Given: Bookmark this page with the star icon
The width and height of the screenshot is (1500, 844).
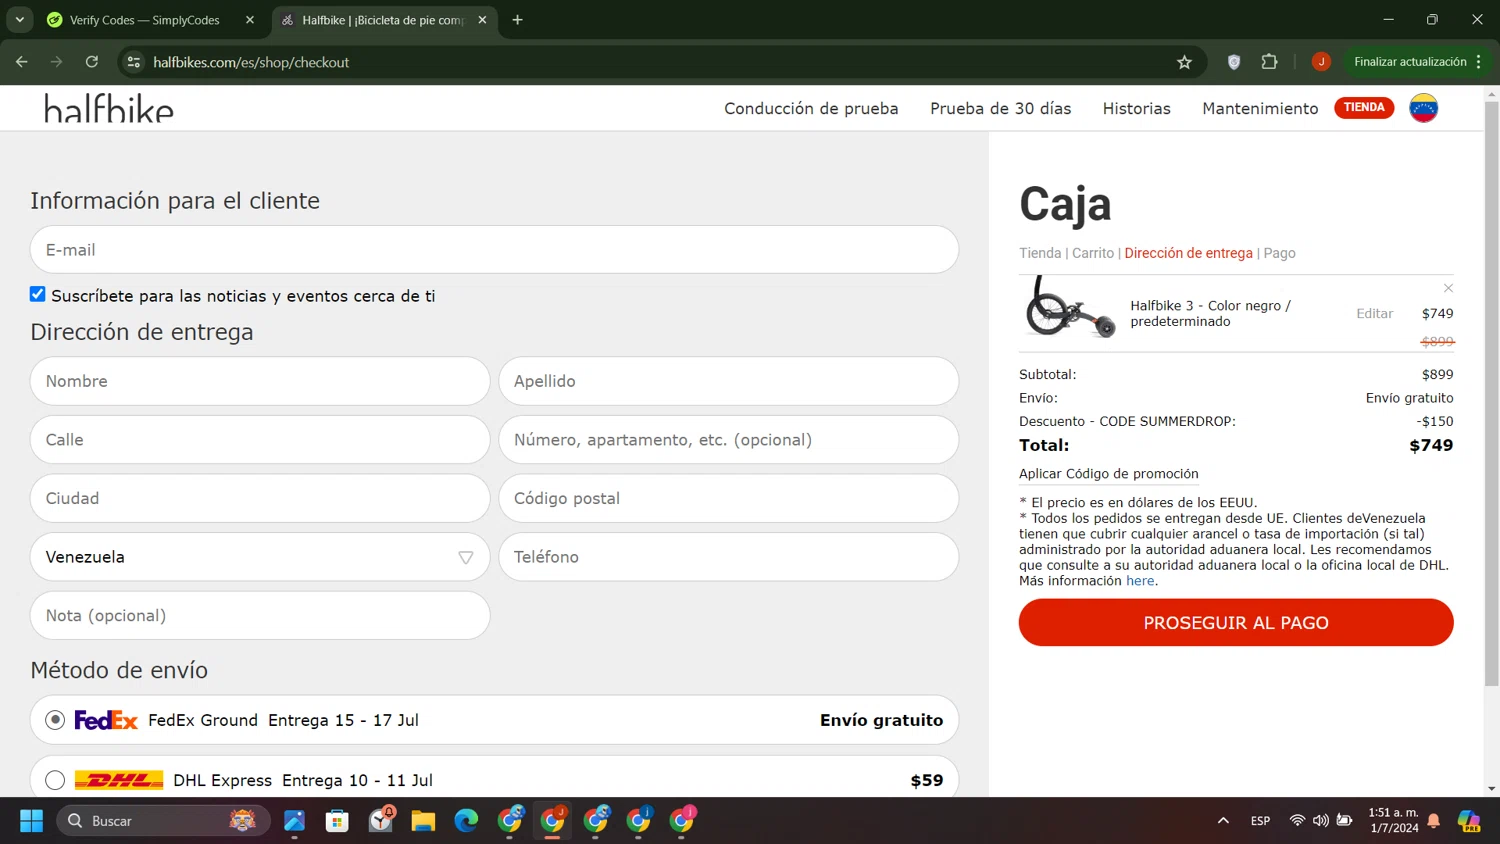Looking at the screenshot, I should click(x=1185, y=62).
